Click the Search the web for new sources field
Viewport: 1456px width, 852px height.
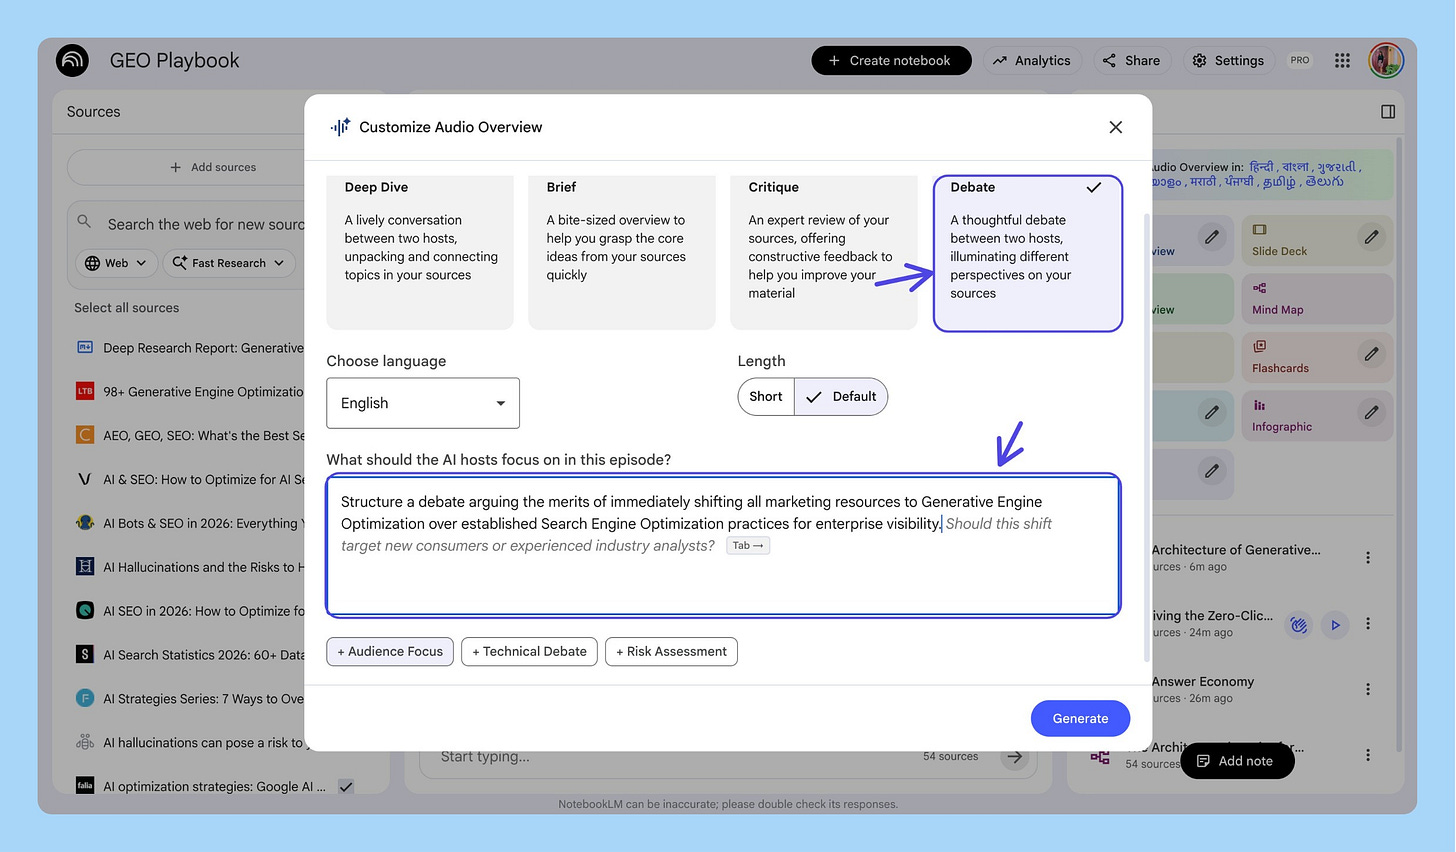205,224
